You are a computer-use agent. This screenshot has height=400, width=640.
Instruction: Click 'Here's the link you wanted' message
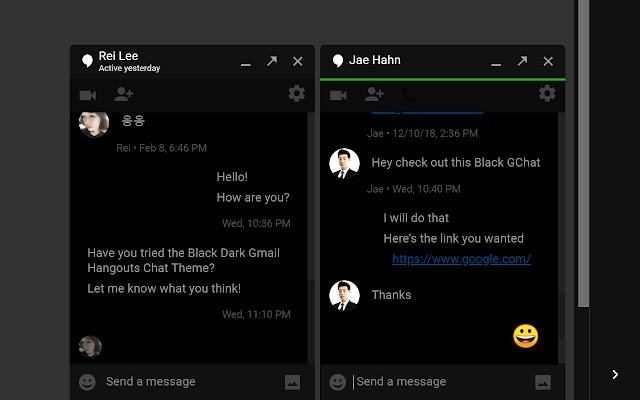(x=453, y=238)
